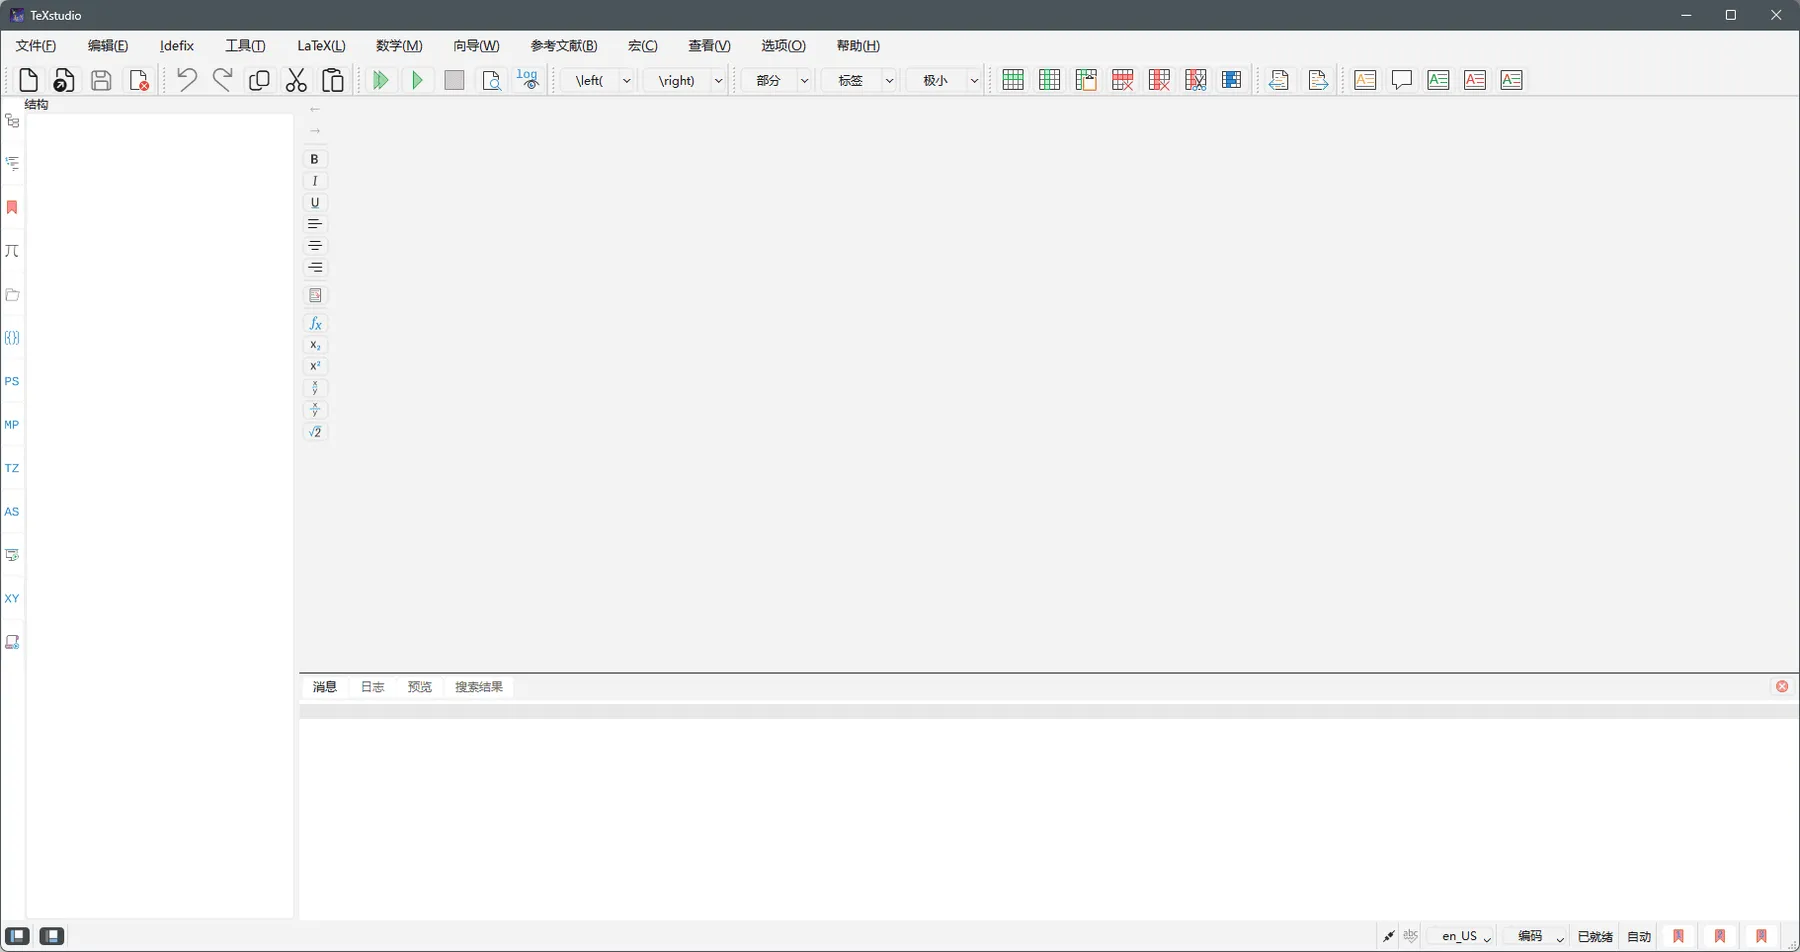Open the TZ TikZ symbols panel

coord(12,468)
